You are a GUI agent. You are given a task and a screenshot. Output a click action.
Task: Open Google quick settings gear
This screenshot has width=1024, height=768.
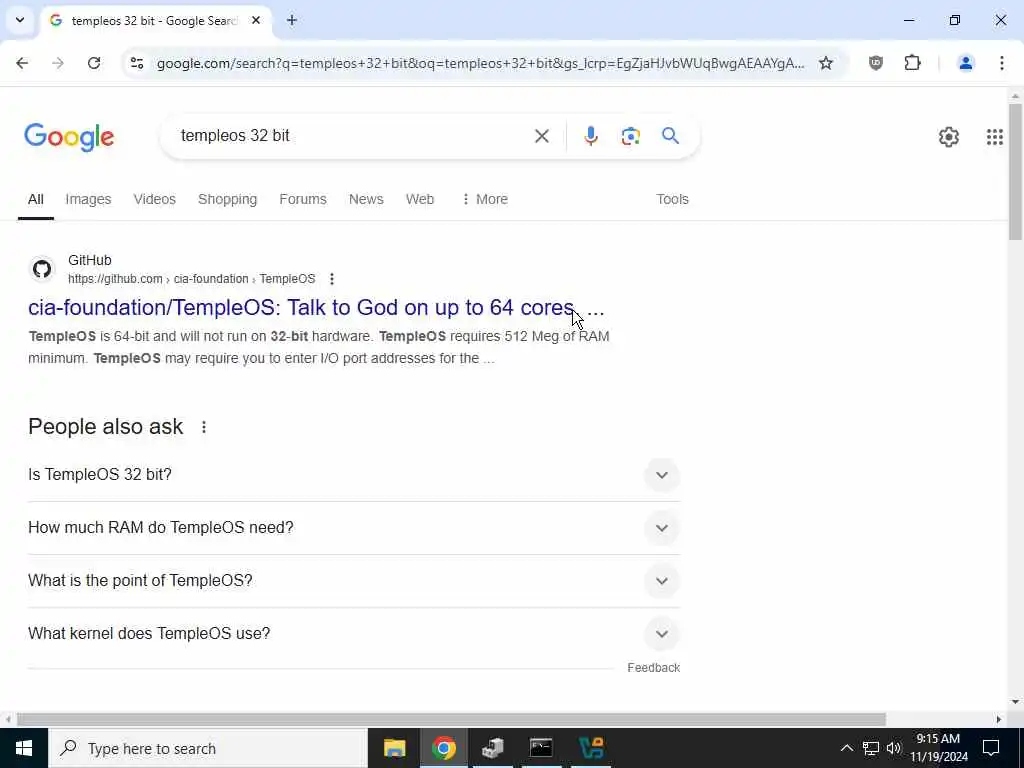point(948,136)
